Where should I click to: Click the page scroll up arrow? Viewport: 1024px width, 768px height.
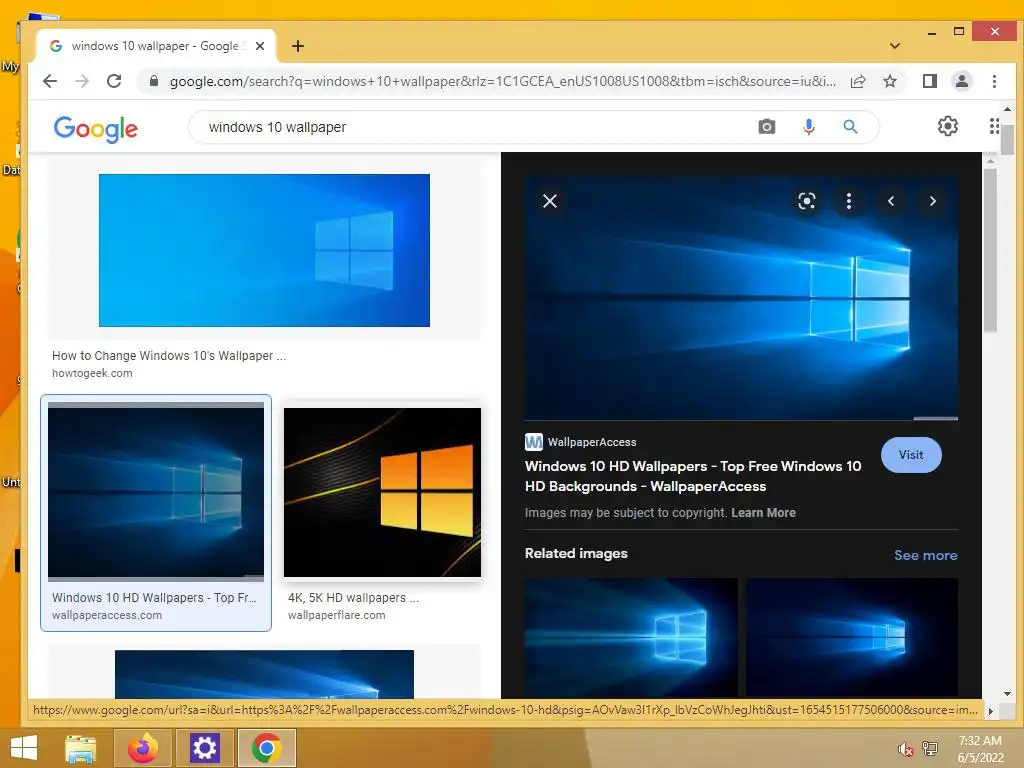1007,109
